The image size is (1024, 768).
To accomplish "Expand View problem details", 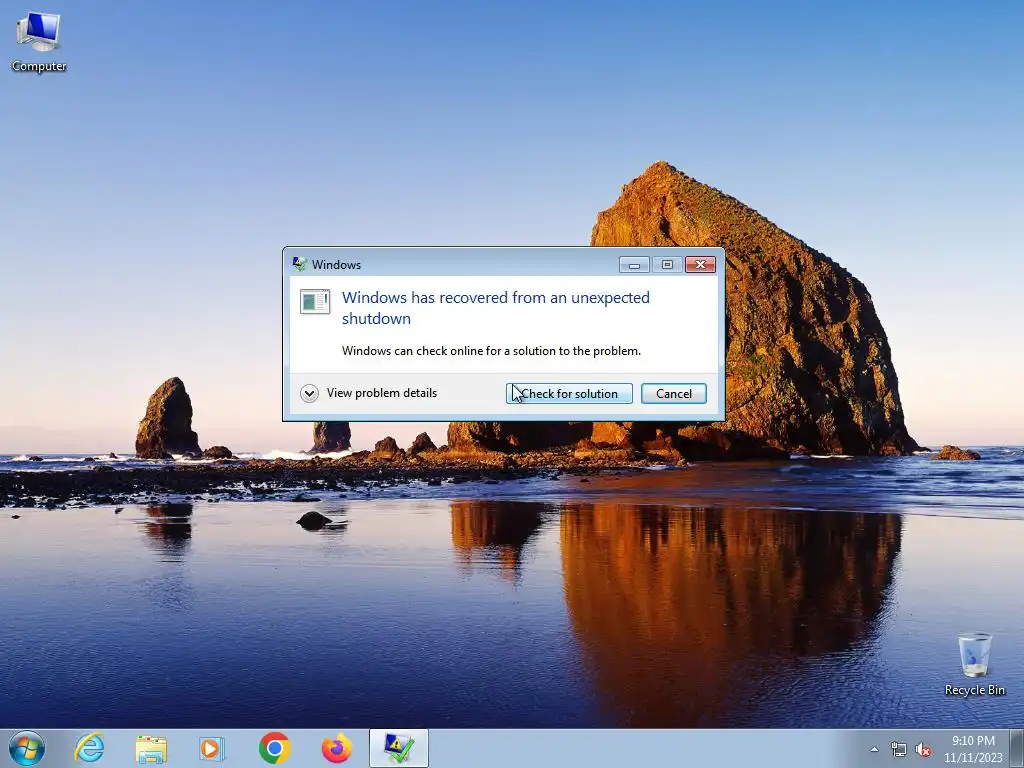I will (x=309, y=393).
